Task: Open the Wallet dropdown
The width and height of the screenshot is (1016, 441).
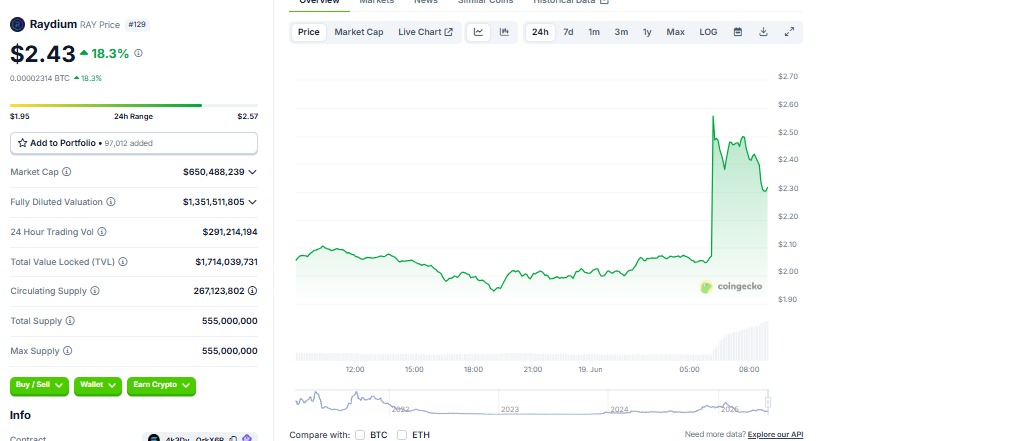Action: pyautogui.click(x=97, y=385)
